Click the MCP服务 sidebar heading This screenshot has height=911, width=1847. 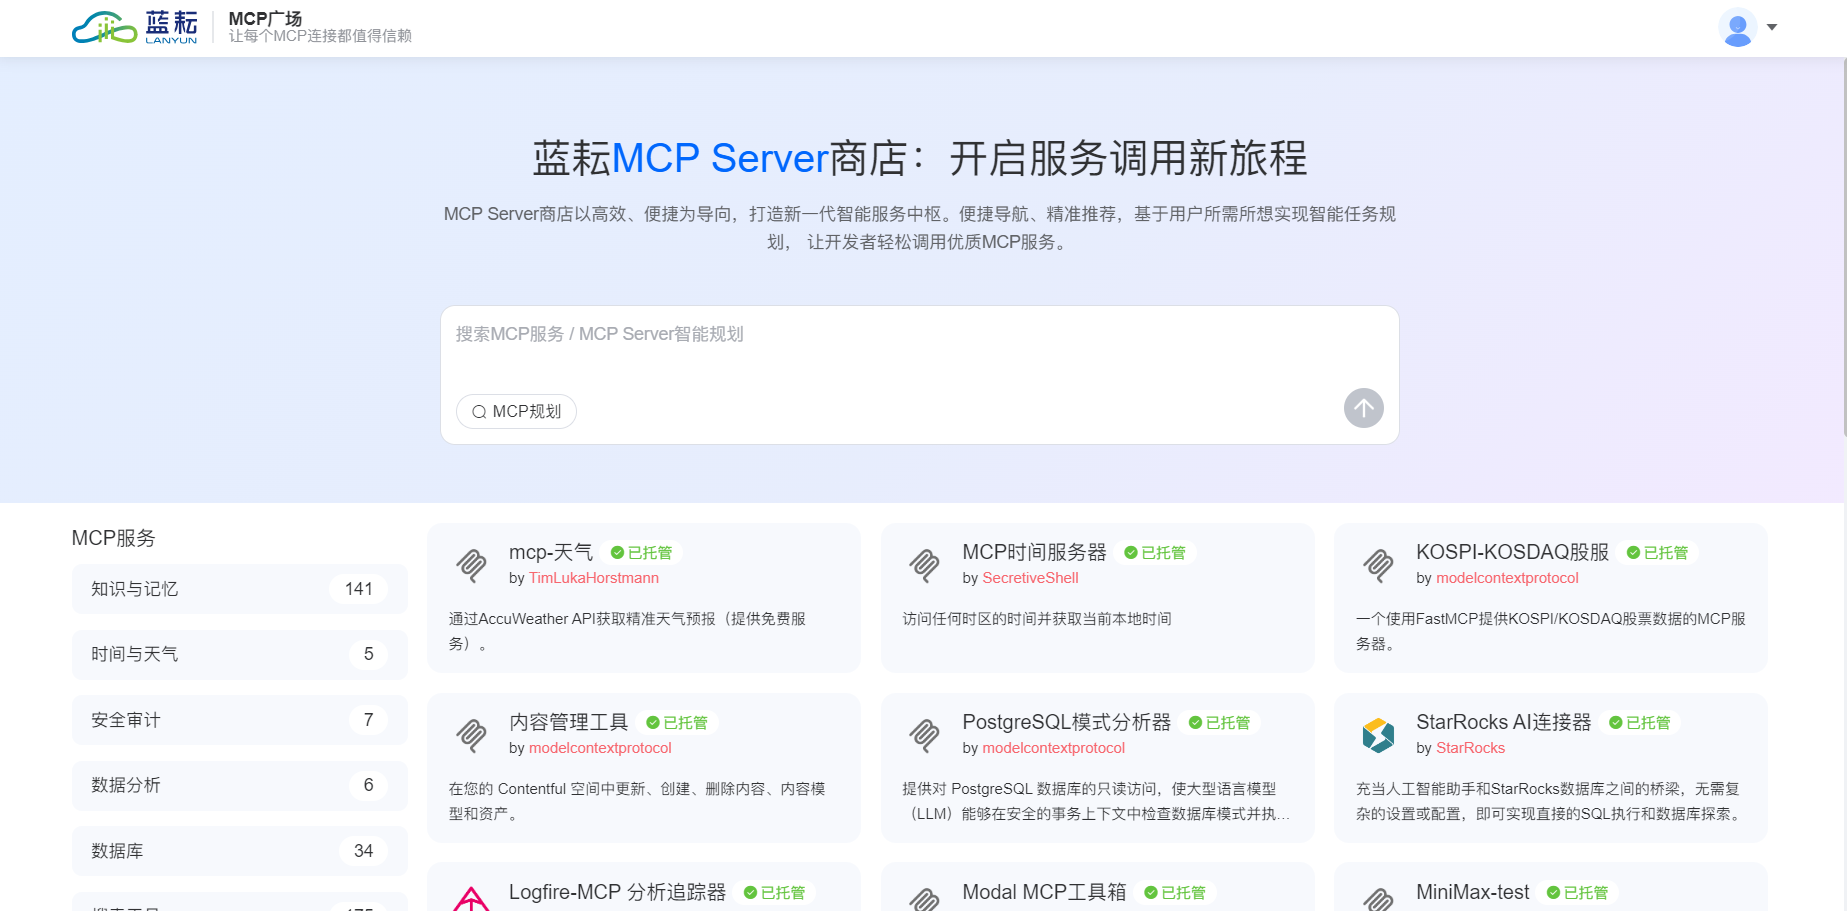click(x=114, y=538)
